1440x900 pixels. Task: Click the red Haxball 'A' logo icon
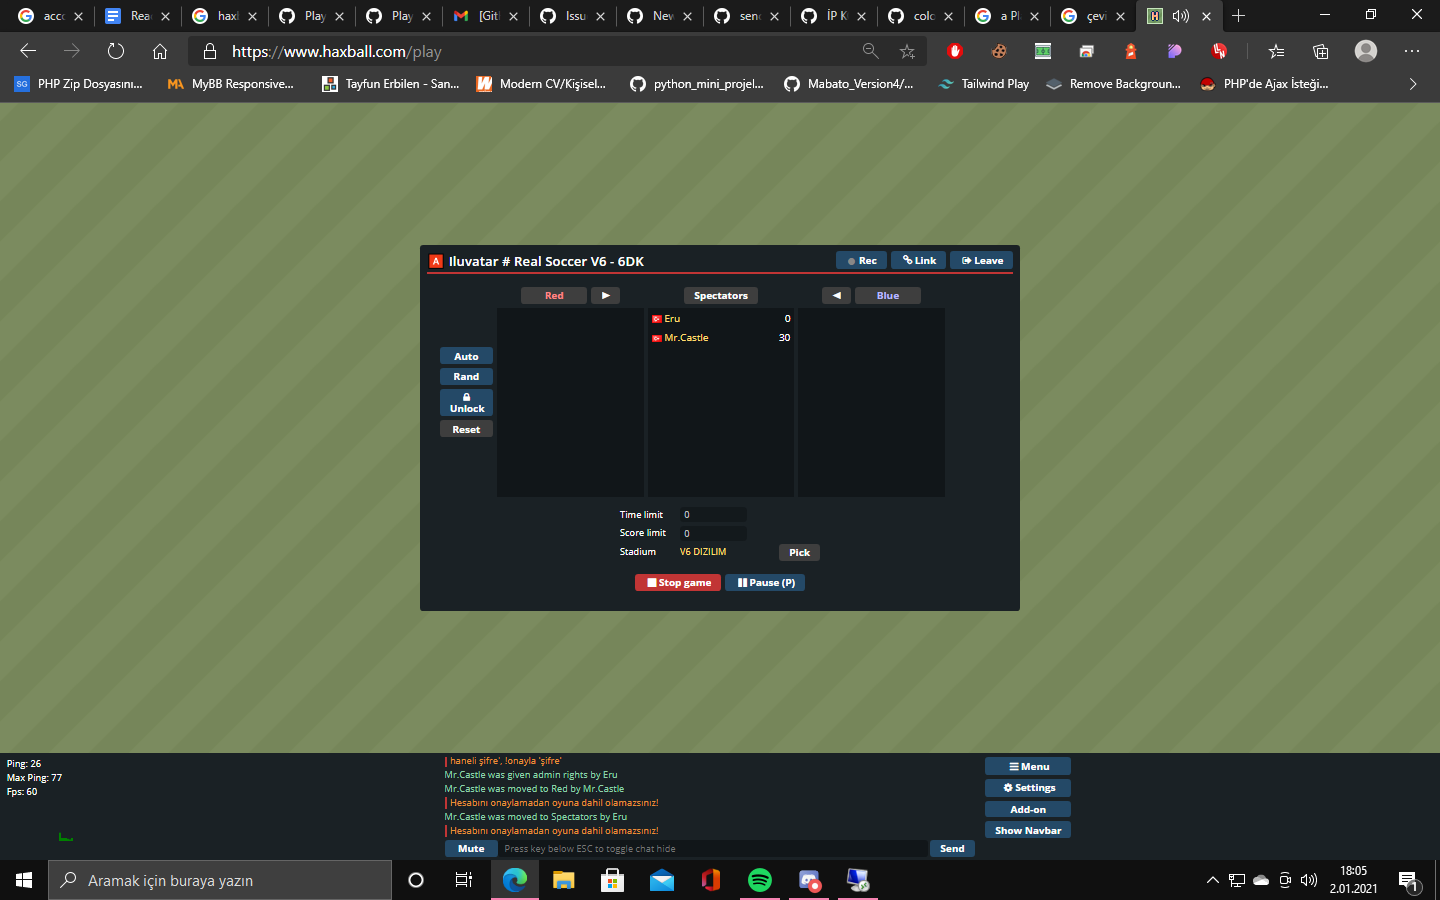pos(437,261)
